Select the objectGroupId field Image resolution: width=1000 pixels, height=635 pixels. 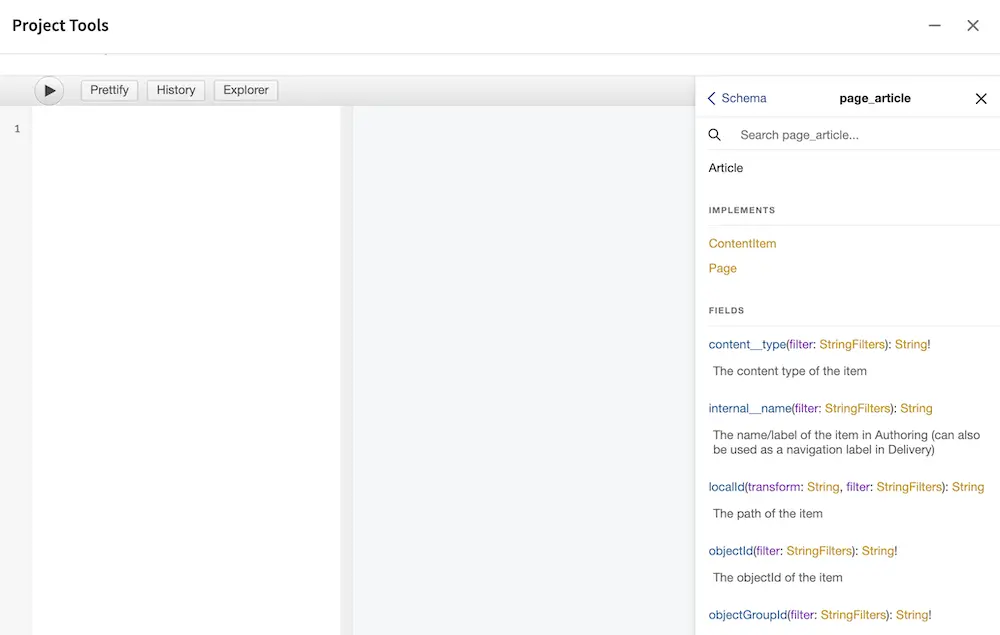click(x=747, y=615)
